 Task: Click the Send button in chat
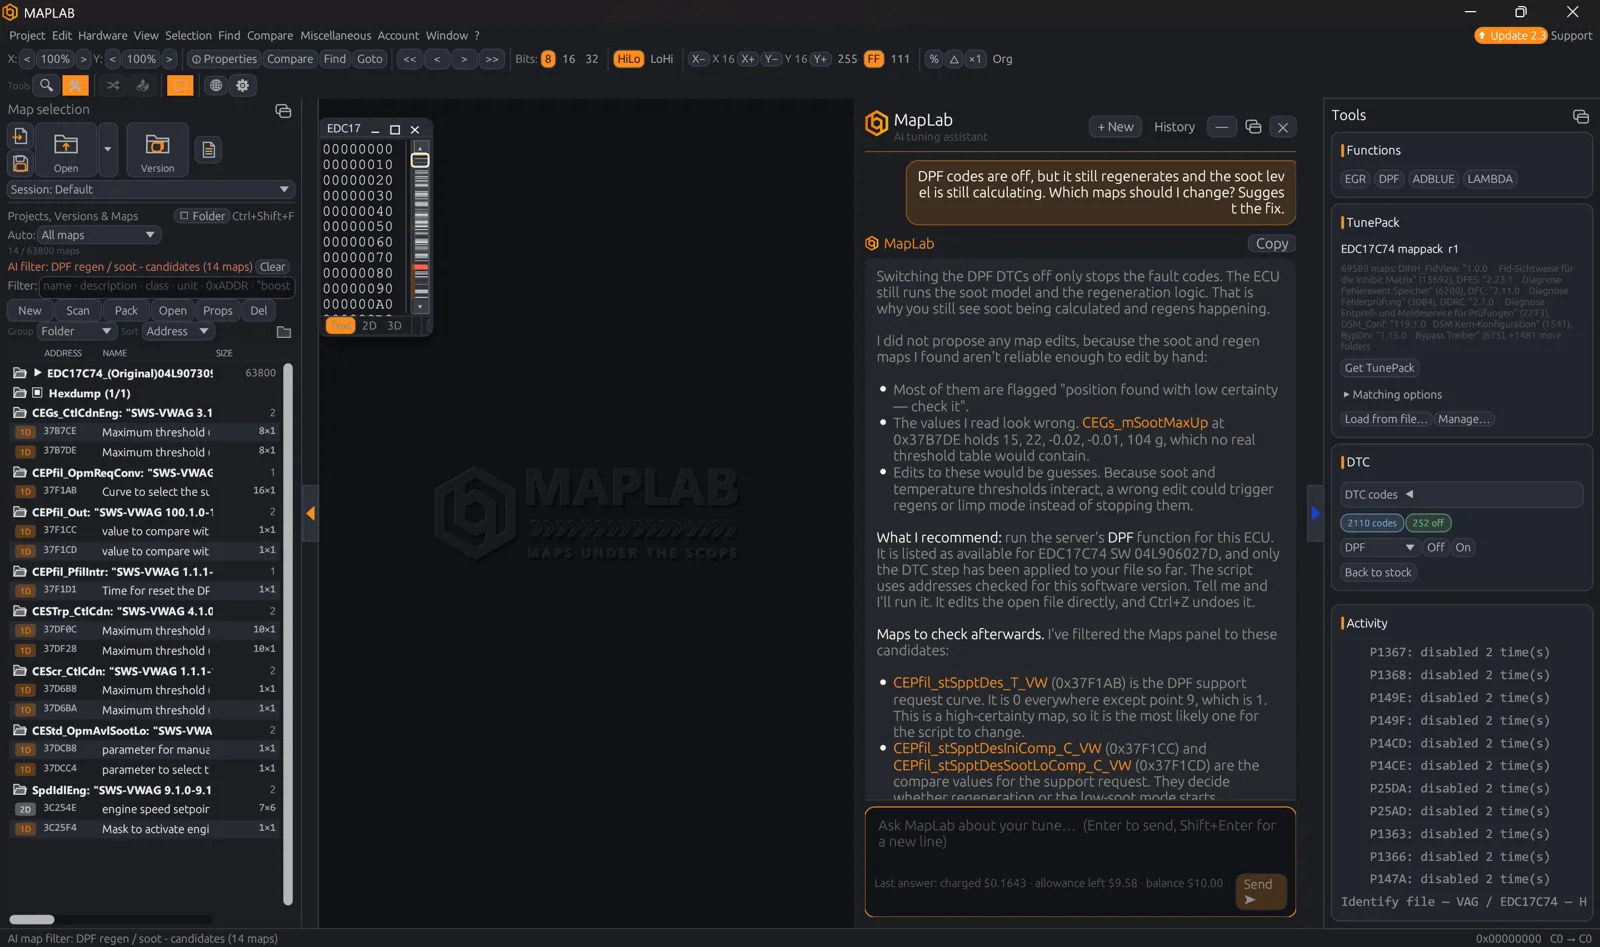(x=1260, y=891)
